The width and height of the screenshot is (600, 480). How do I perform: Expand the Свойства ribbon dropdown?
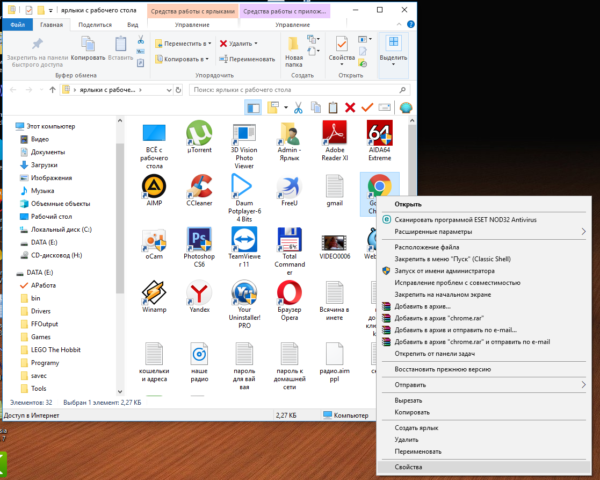click(x=342, y=65)
